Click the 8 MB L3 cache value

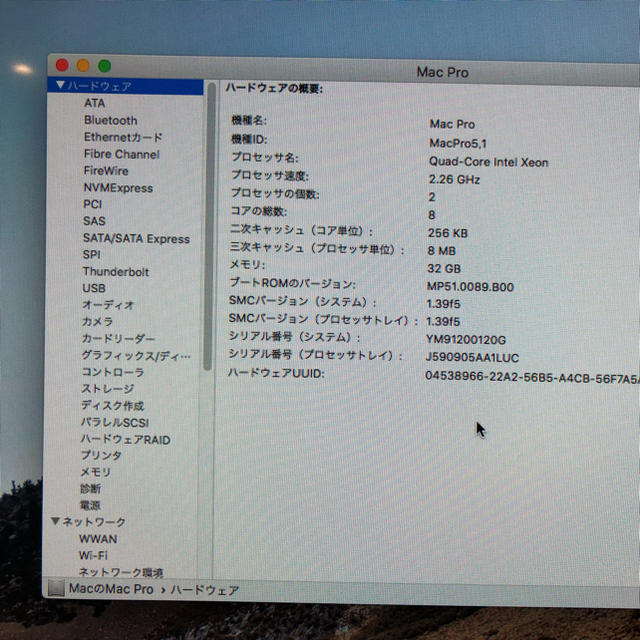click(441, 251)
